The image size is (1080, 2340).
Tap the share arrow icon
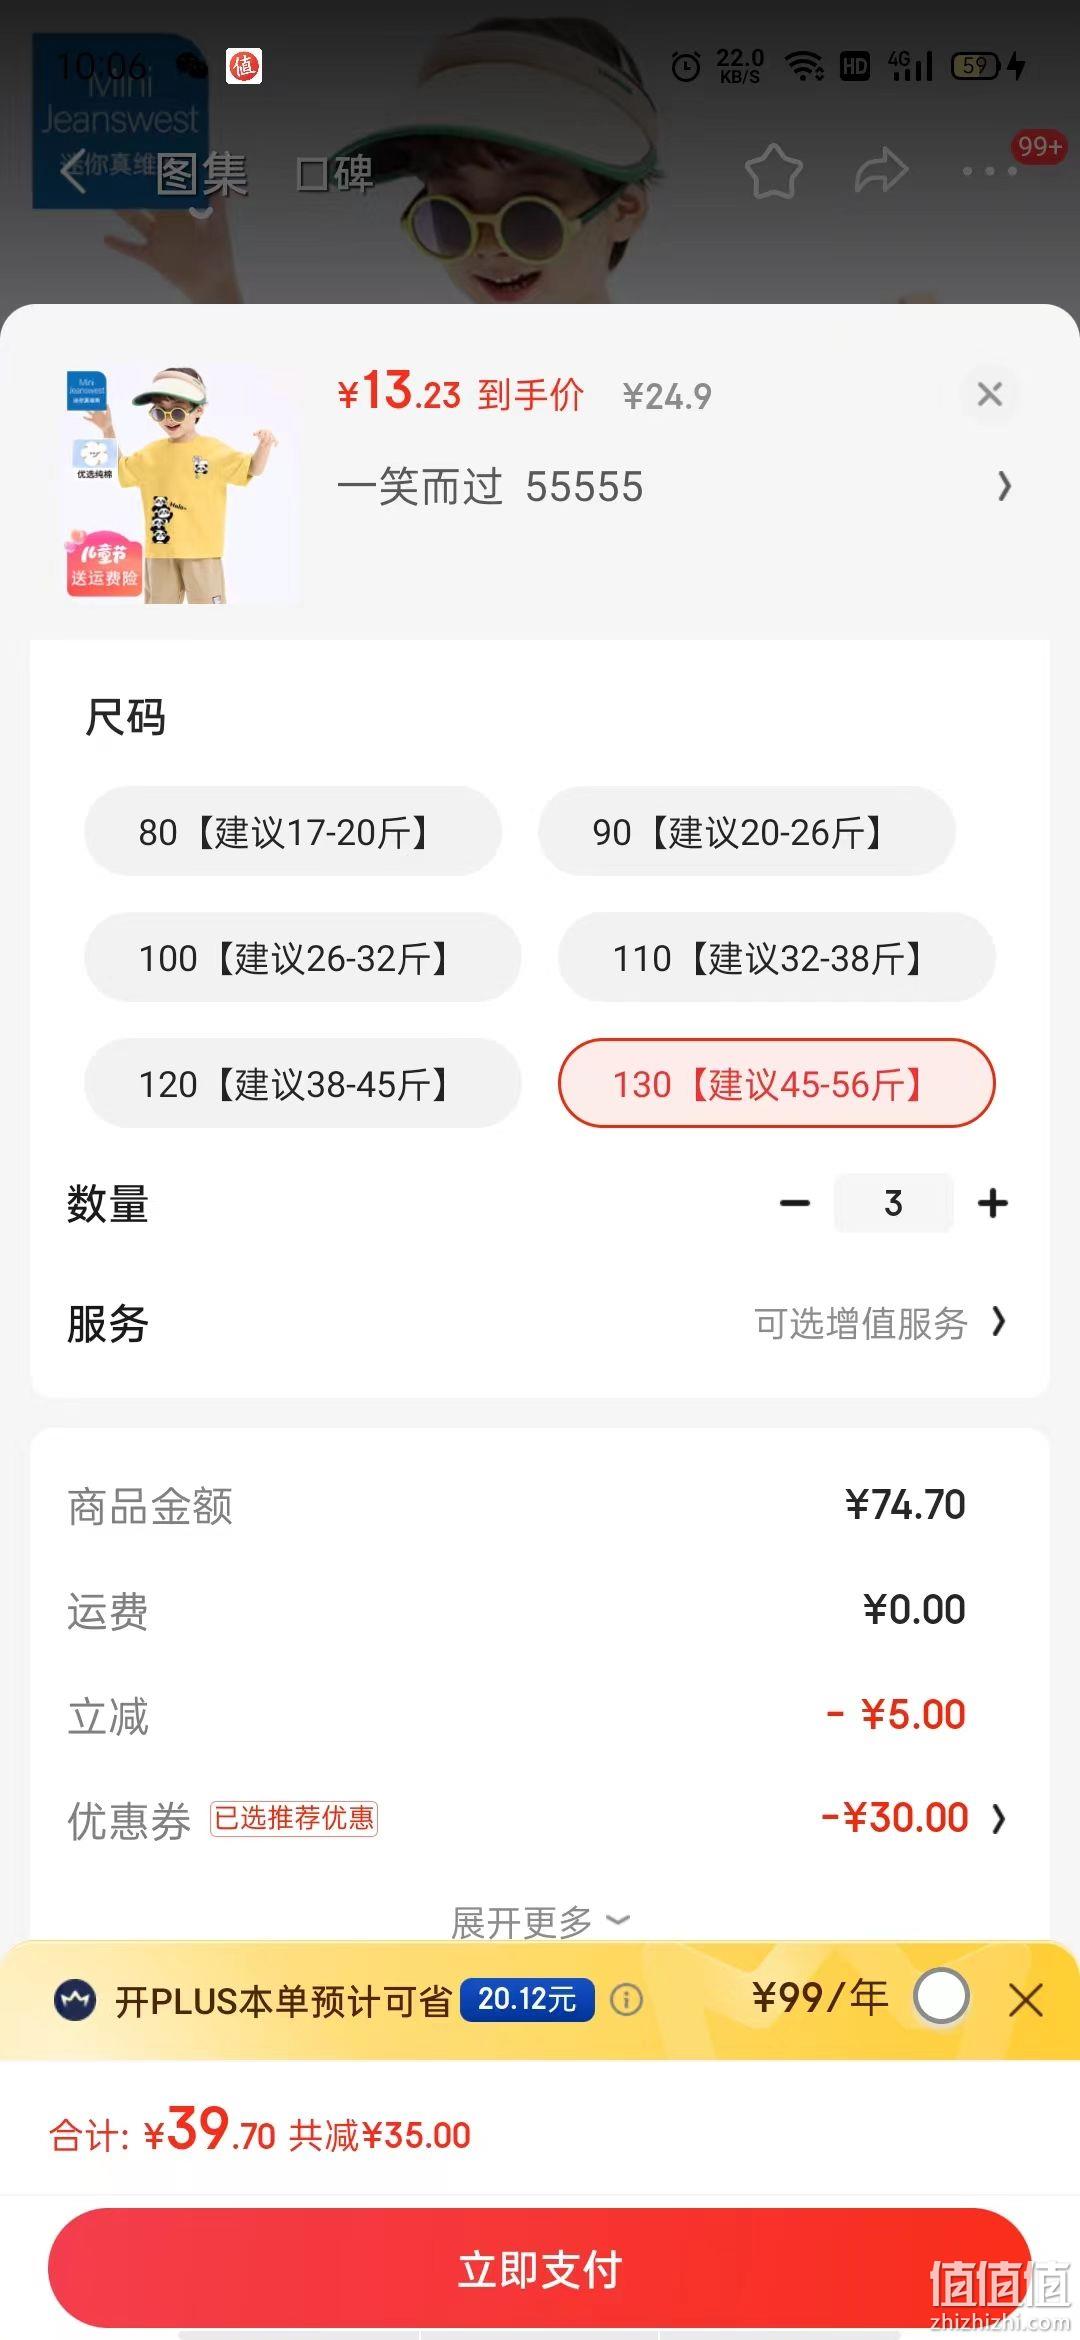(x=881, y=171)
